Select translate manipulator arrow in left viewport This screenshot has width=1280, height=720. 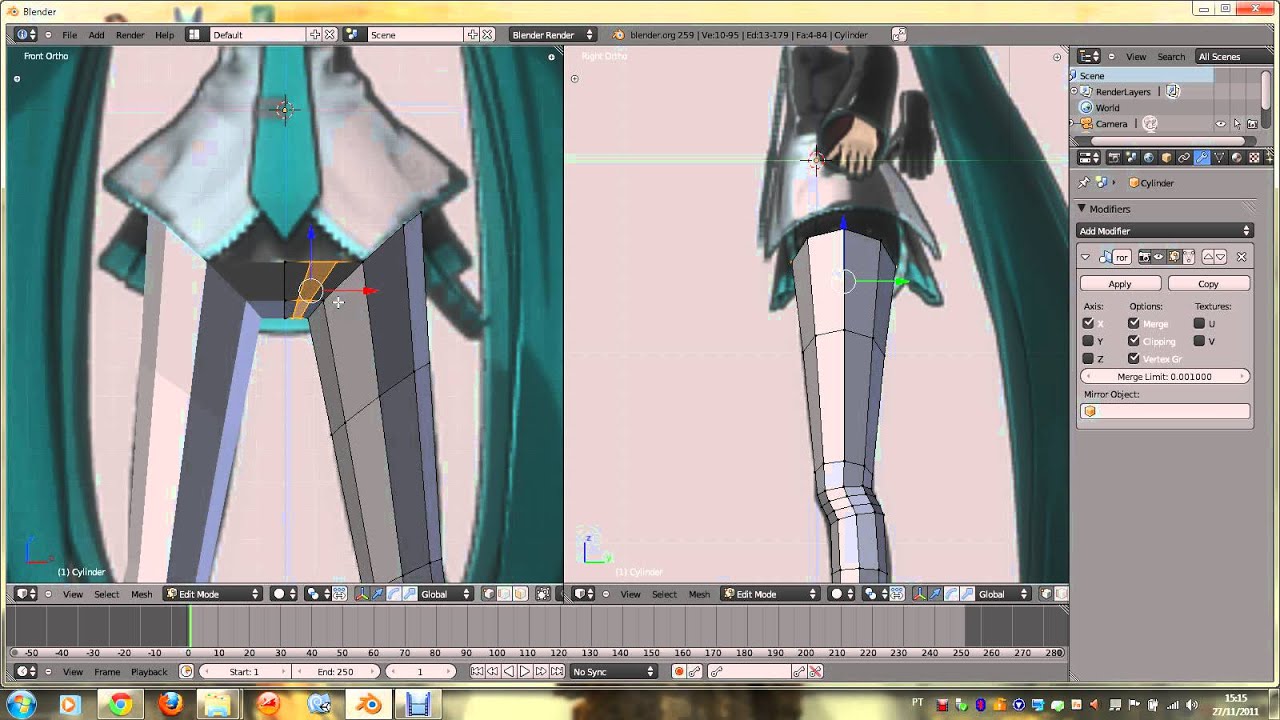378,594
